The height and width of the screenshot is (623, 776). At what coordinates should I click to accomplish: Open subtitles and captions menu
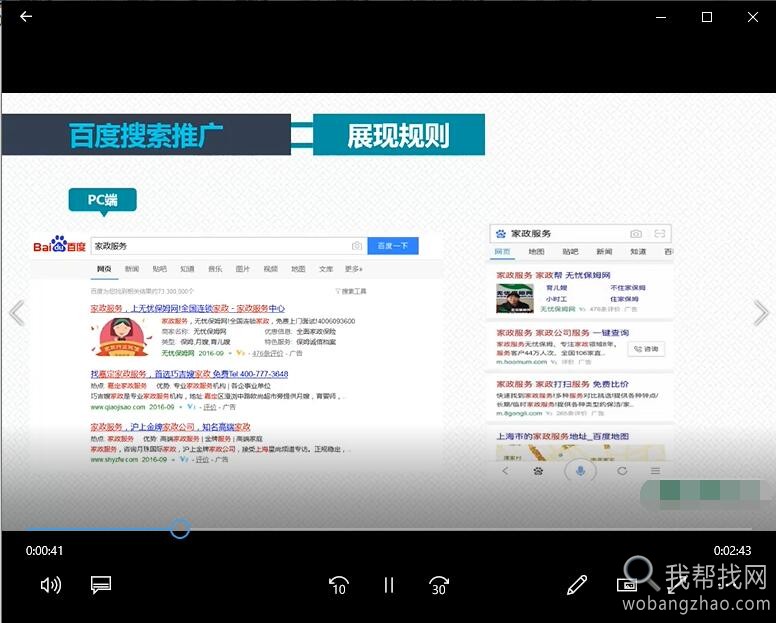[101, 585]
